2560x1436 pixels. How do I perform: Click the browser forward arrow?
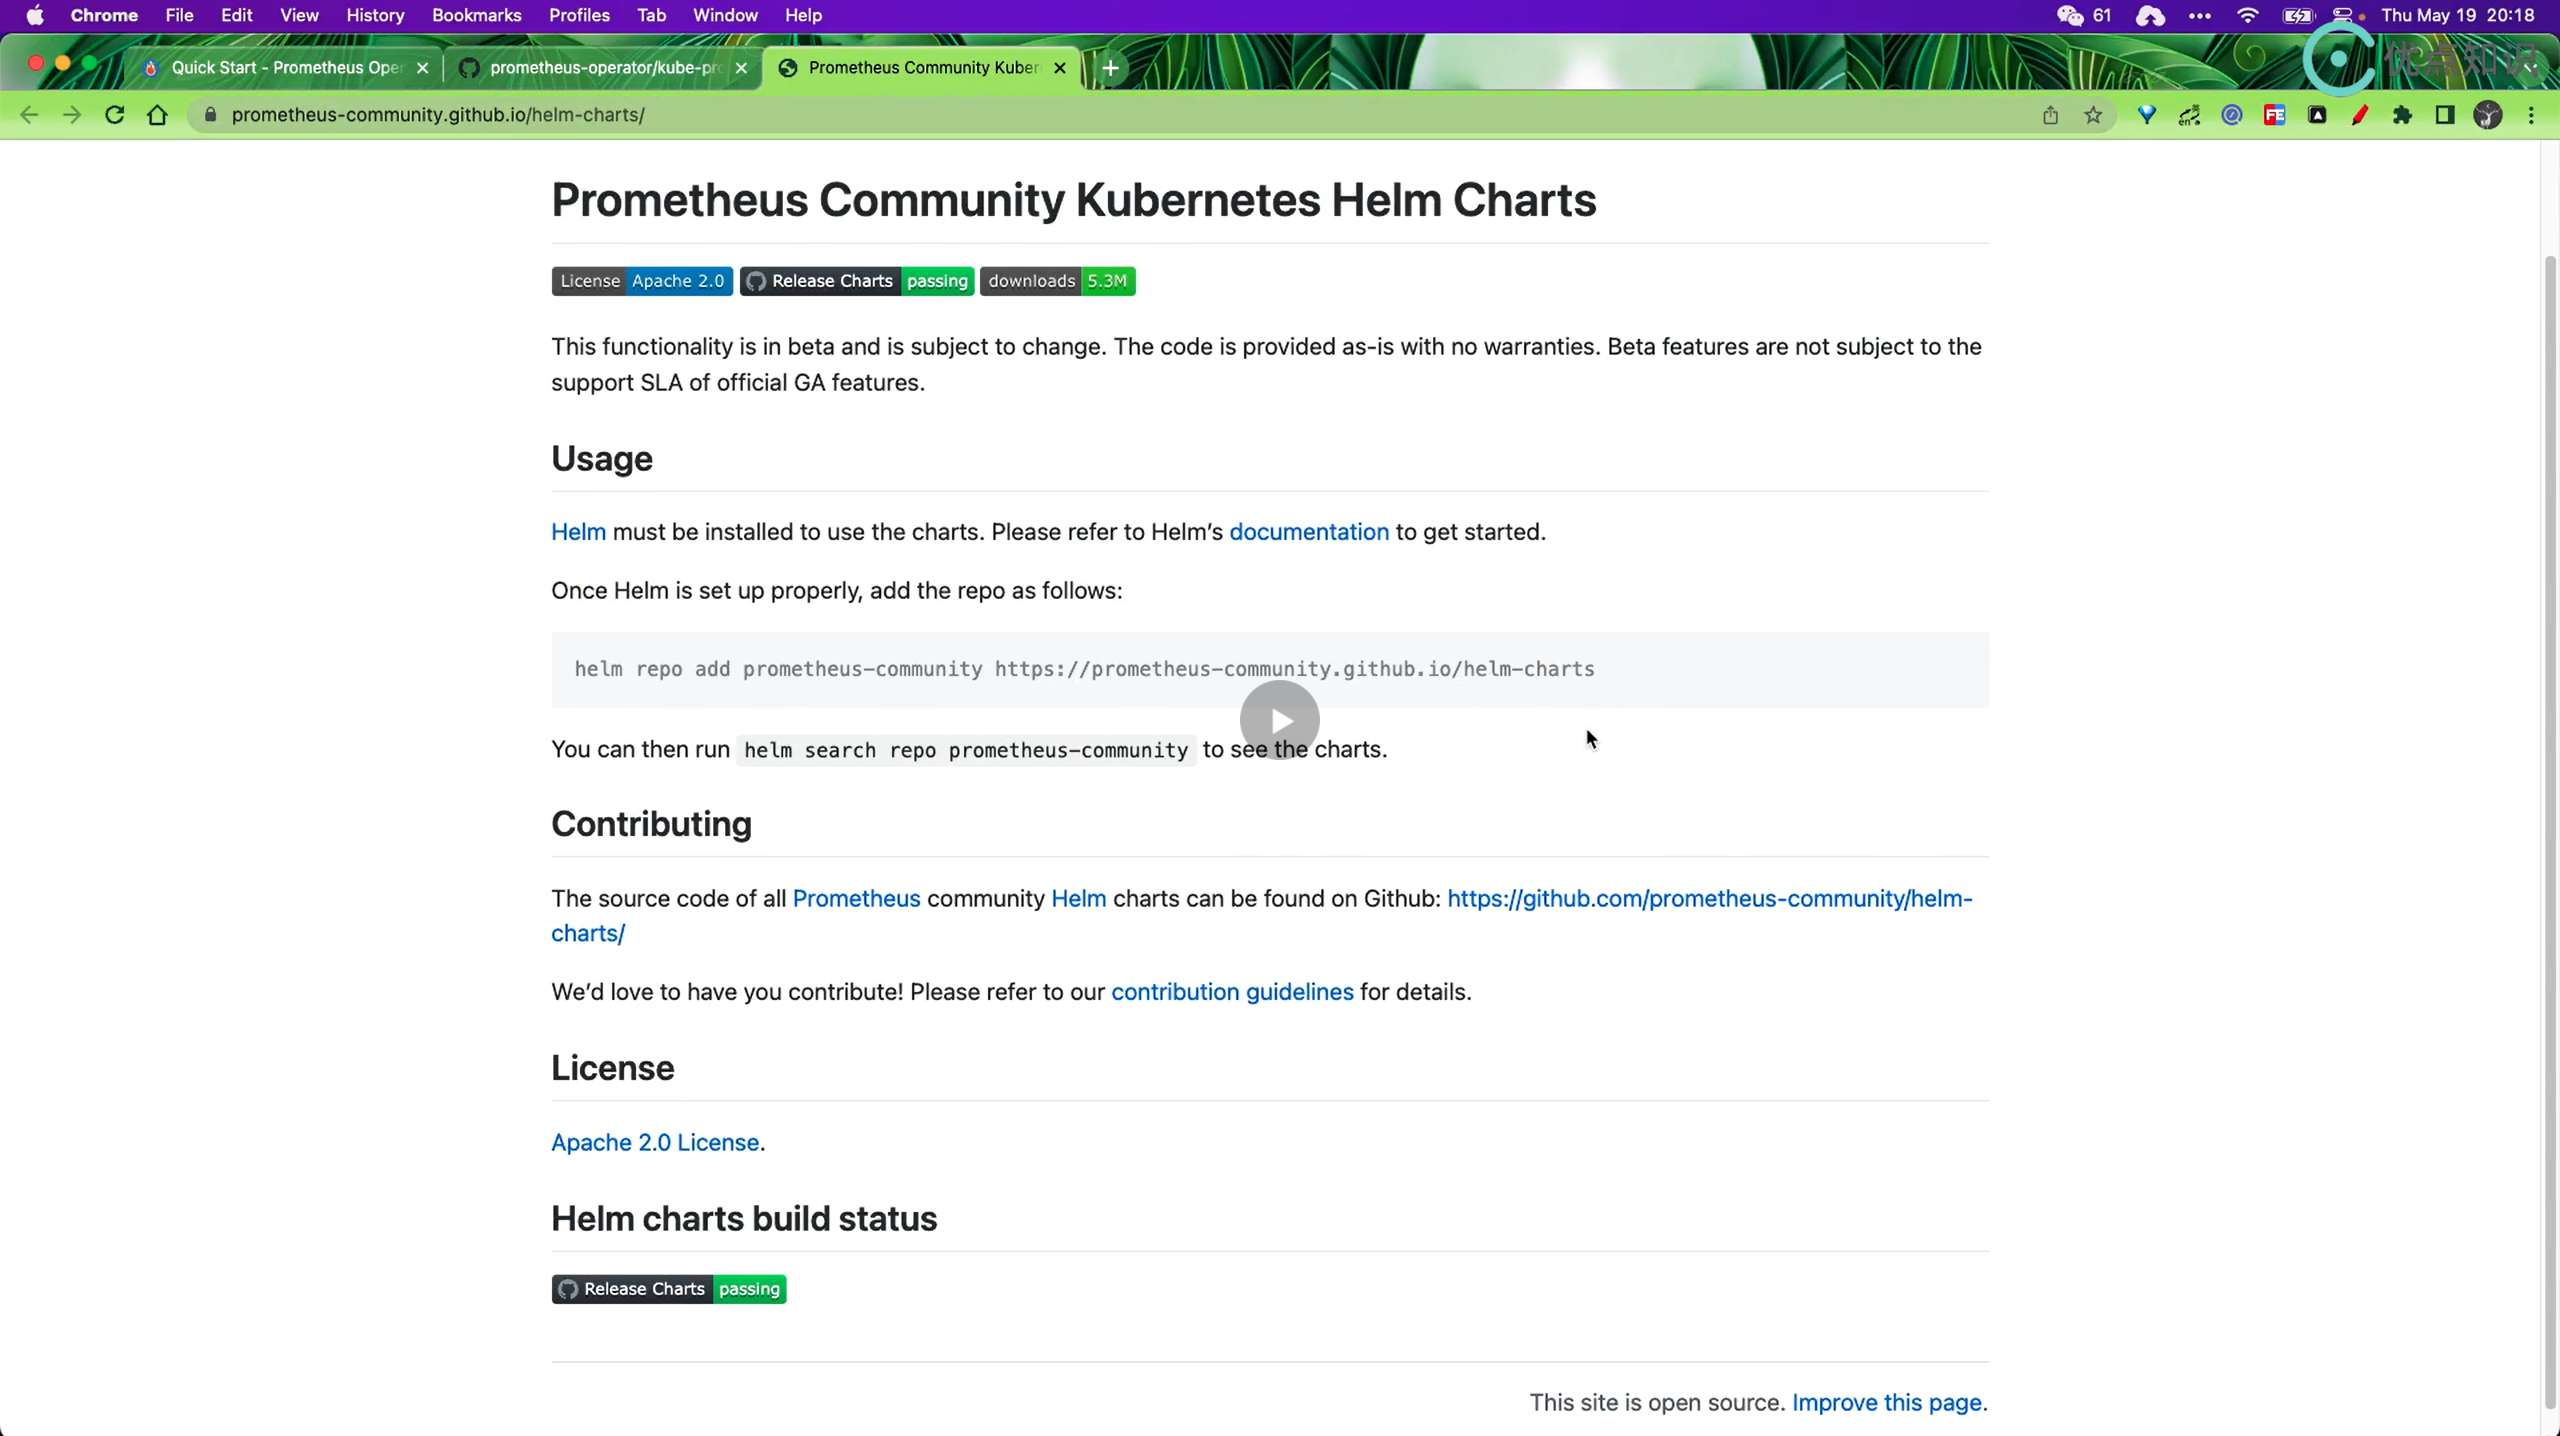[x=72, y=115]
